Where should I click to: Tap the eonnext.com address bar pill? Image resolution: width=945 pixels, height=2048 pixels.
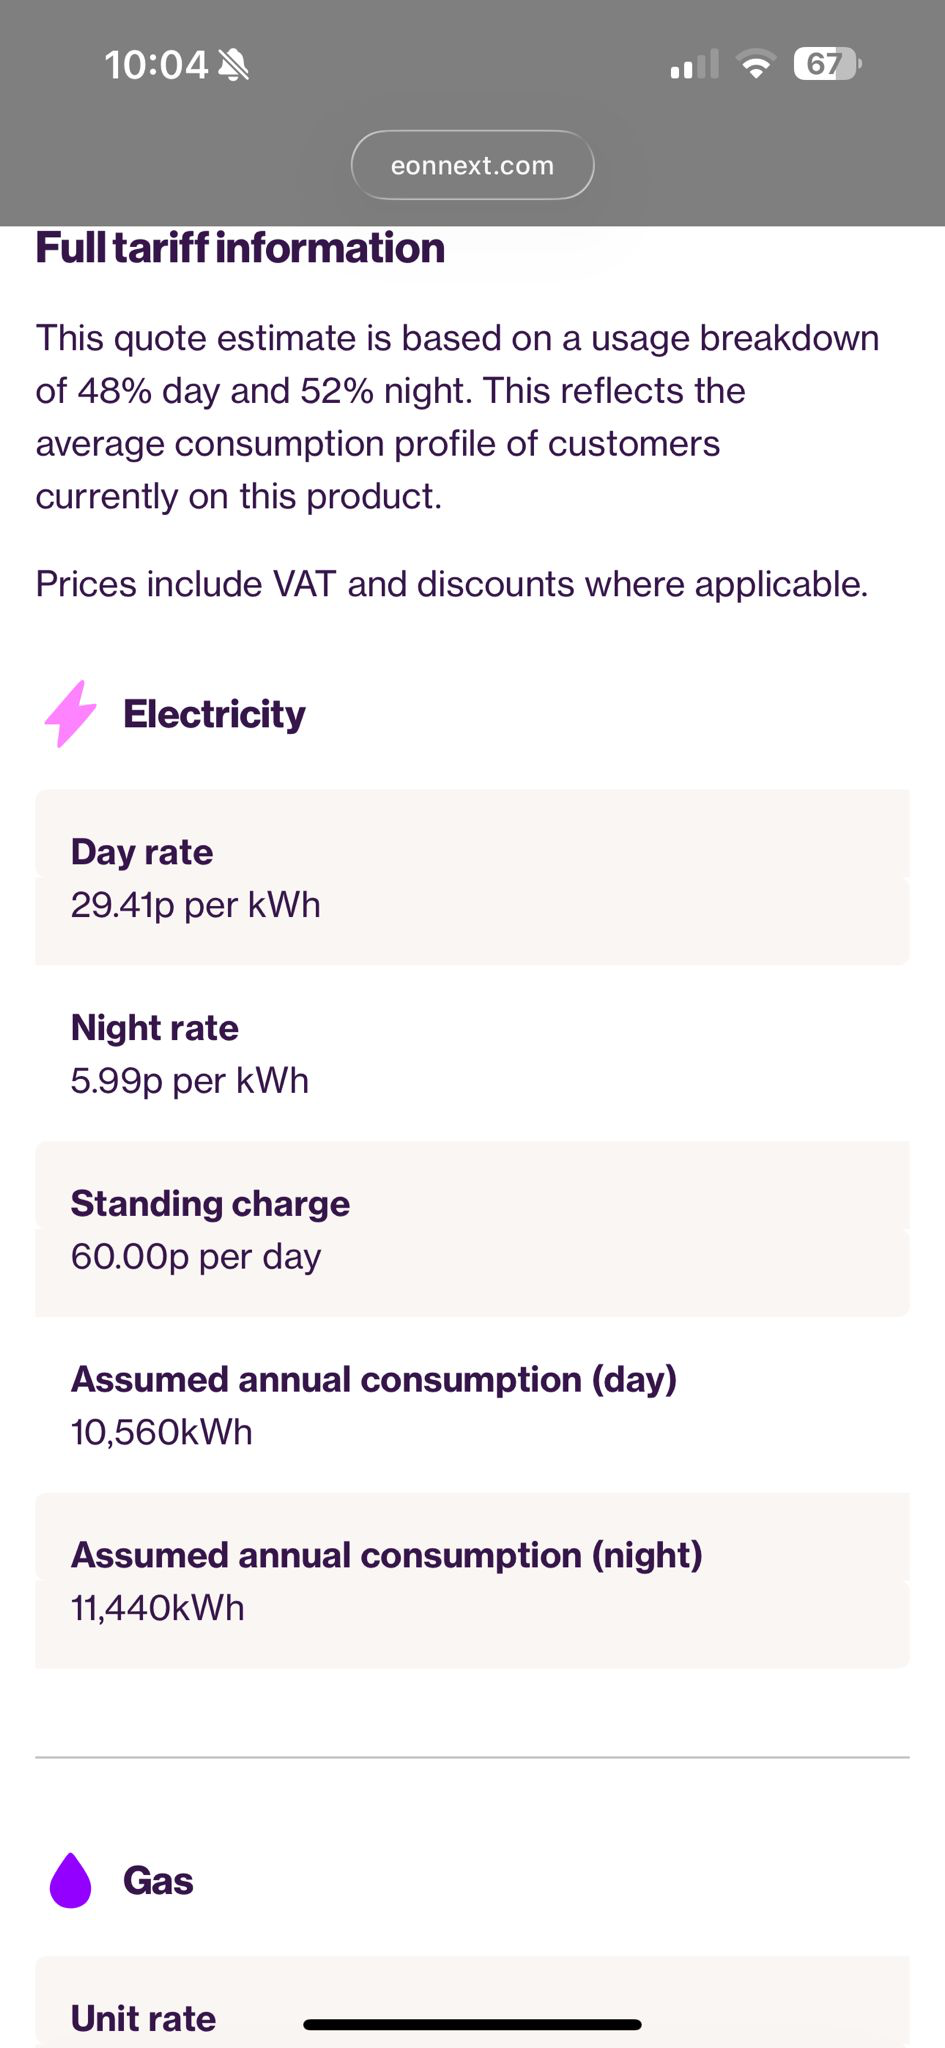[x=472, y=165]
